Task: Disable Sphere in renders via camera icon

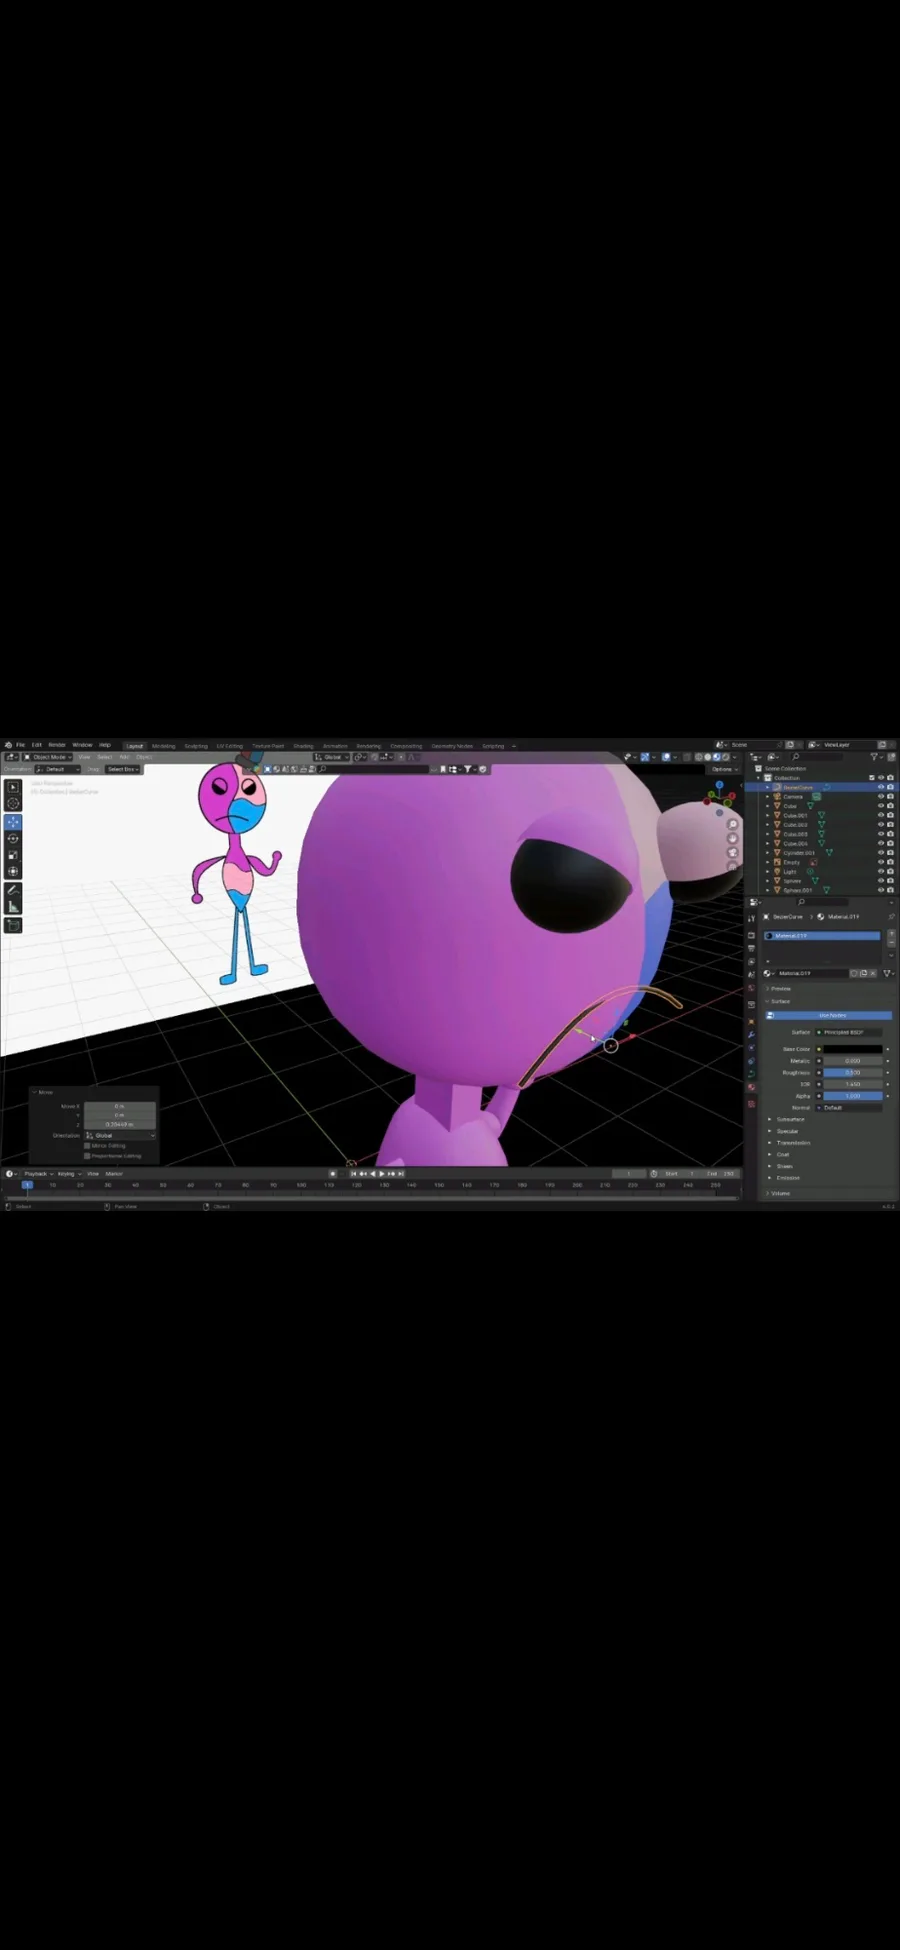Action: (x=890, y=881)
